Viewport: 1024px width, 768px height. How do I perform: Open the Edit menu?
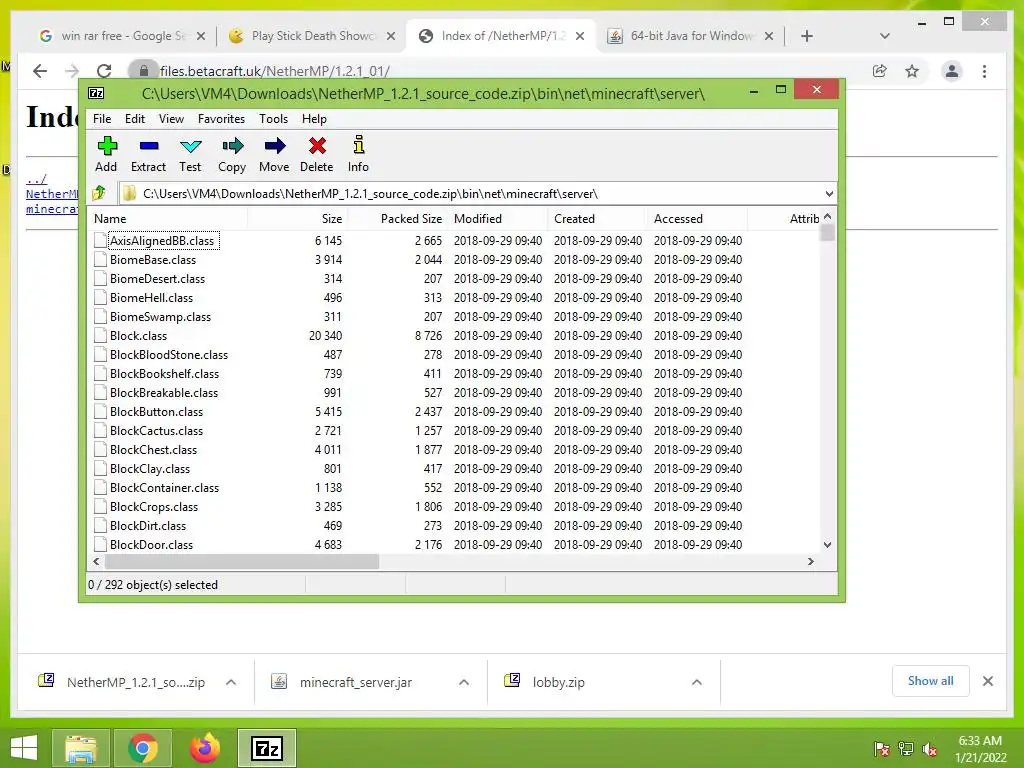point(135,119)
